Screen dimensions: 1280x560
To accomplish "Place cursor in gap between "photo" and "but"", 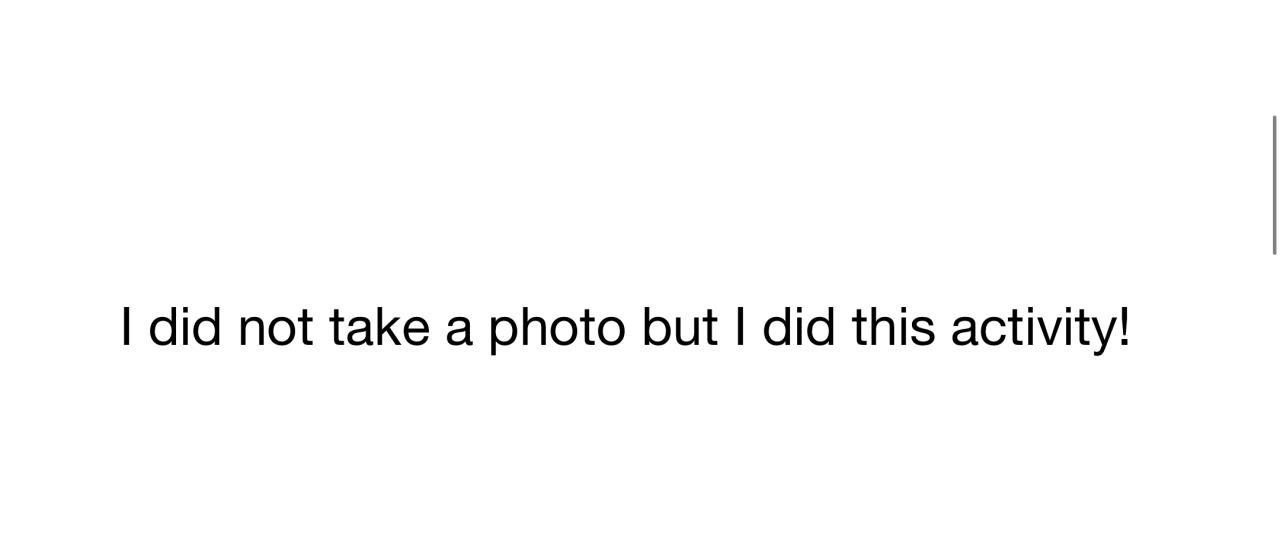I will [x=634, y=328].
